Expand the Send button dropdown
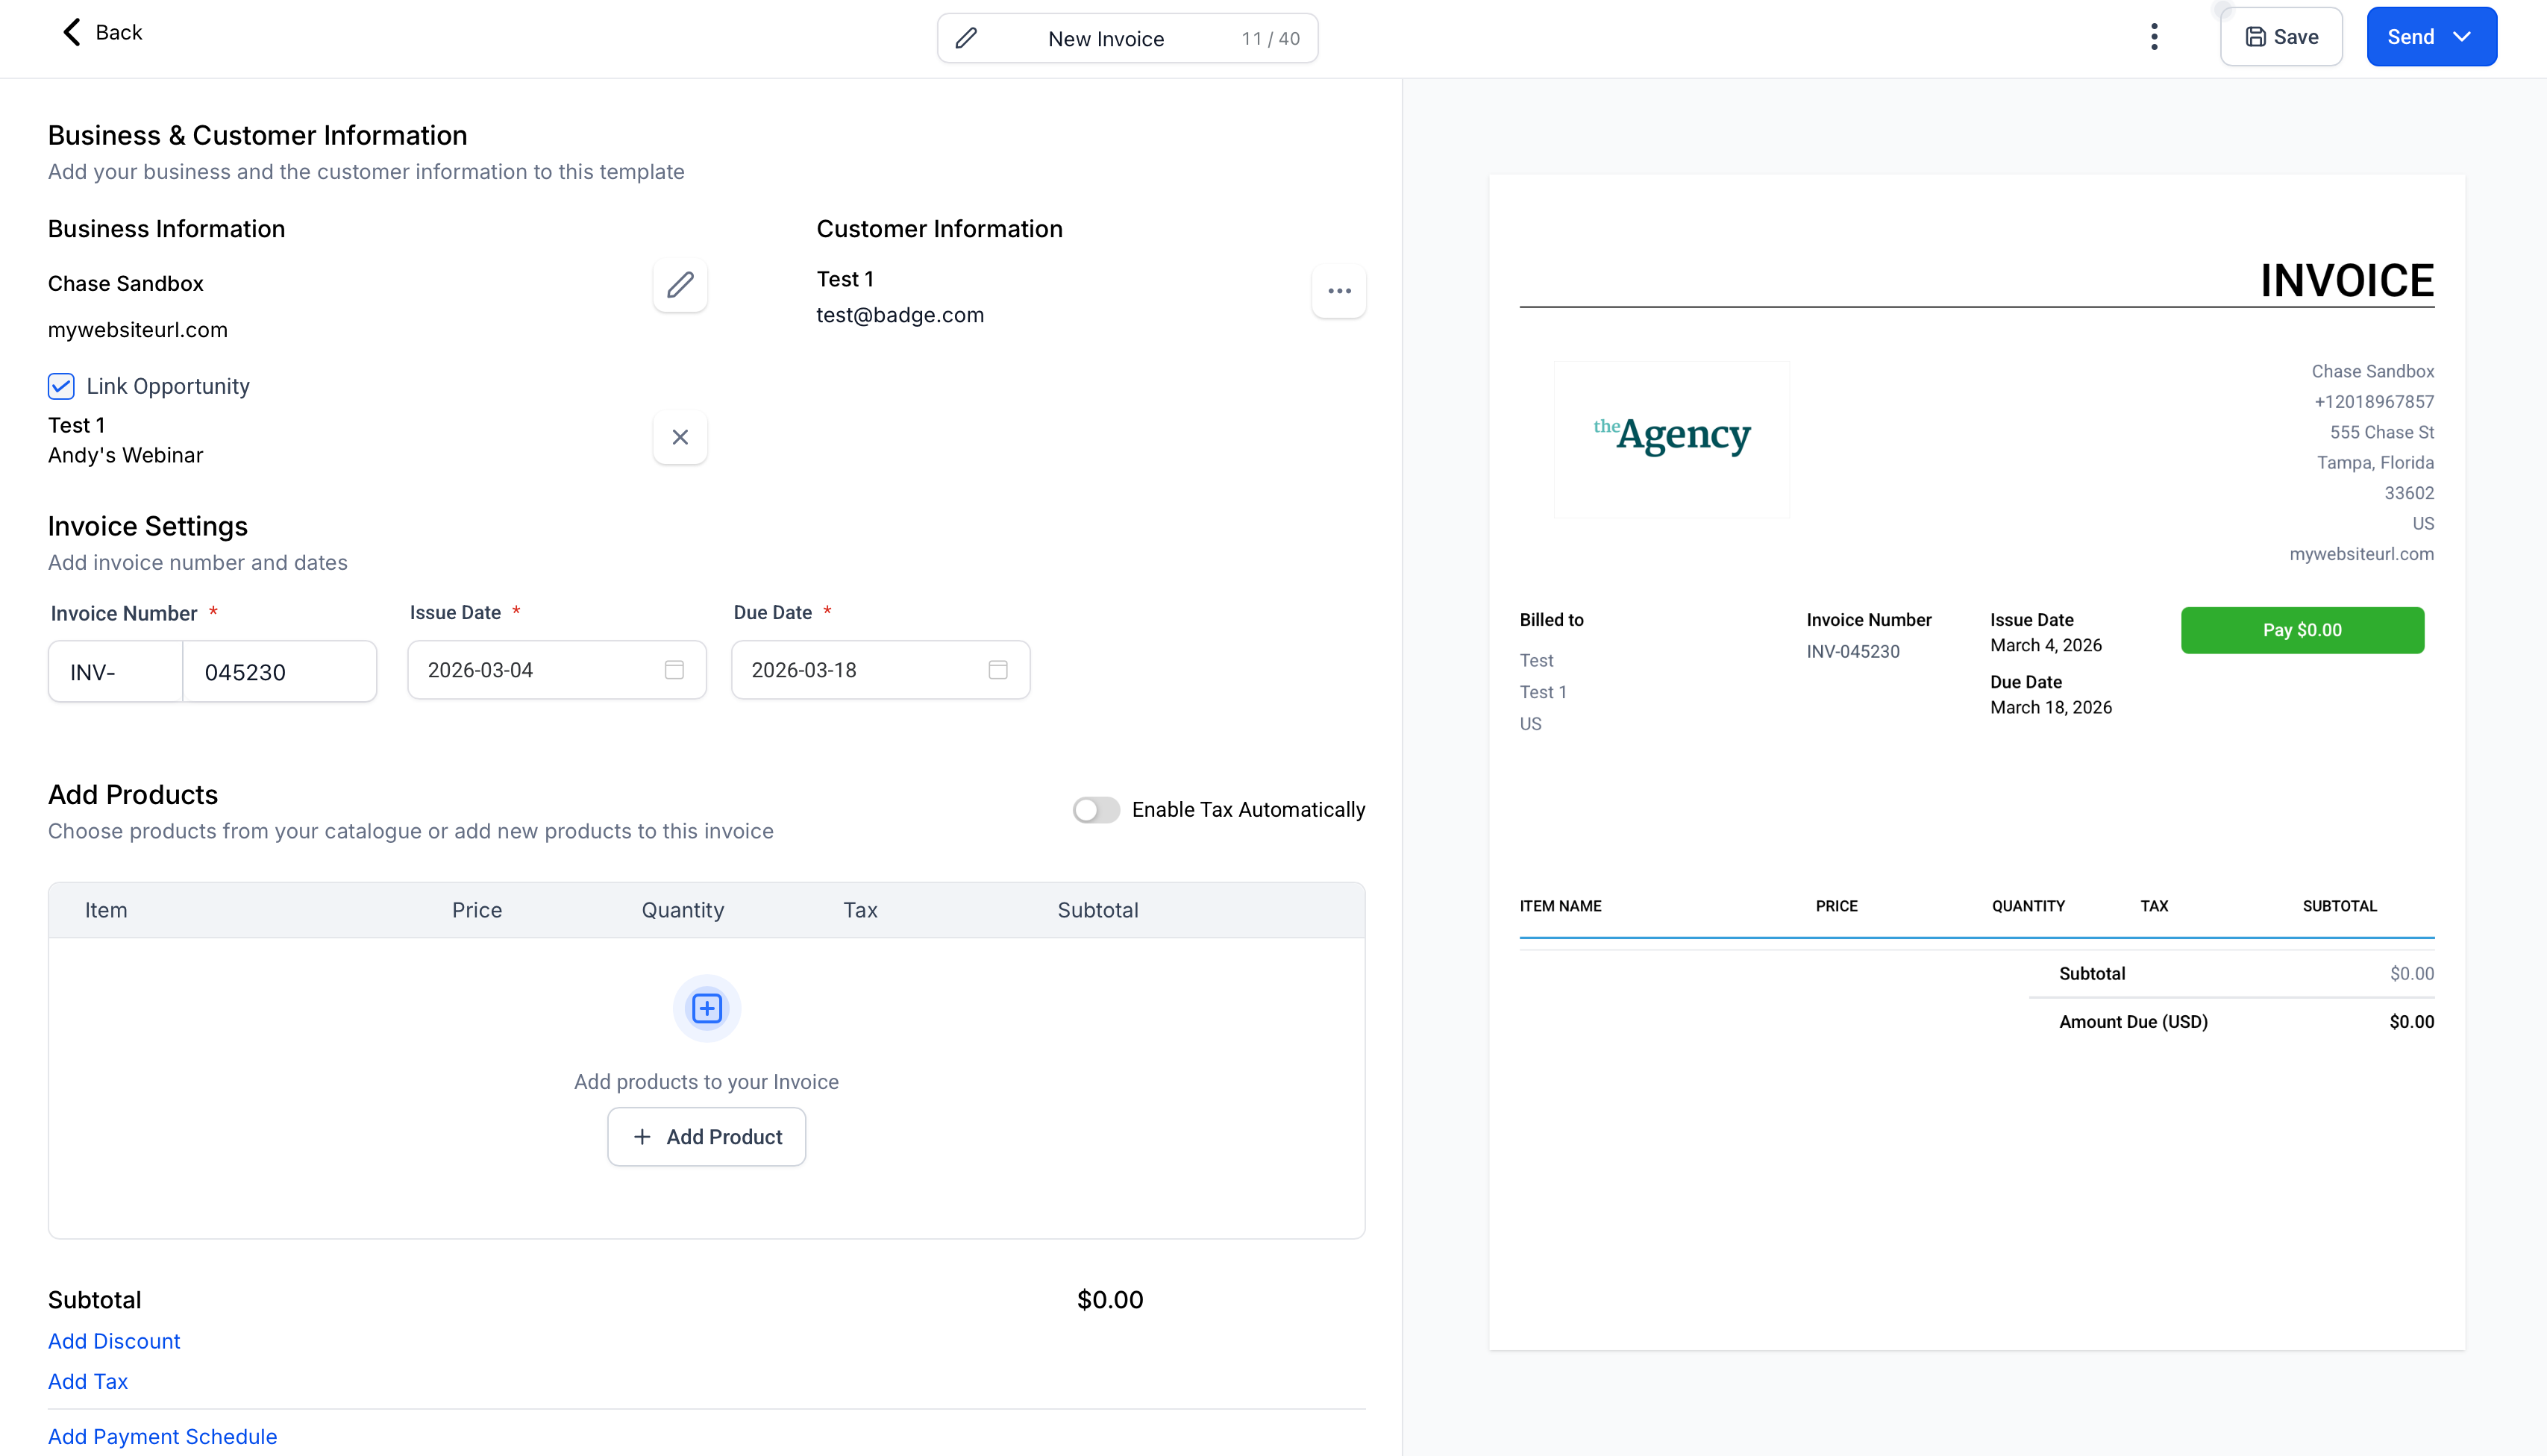This screenshot has height=1456, width=2547. click(2462, 37)
